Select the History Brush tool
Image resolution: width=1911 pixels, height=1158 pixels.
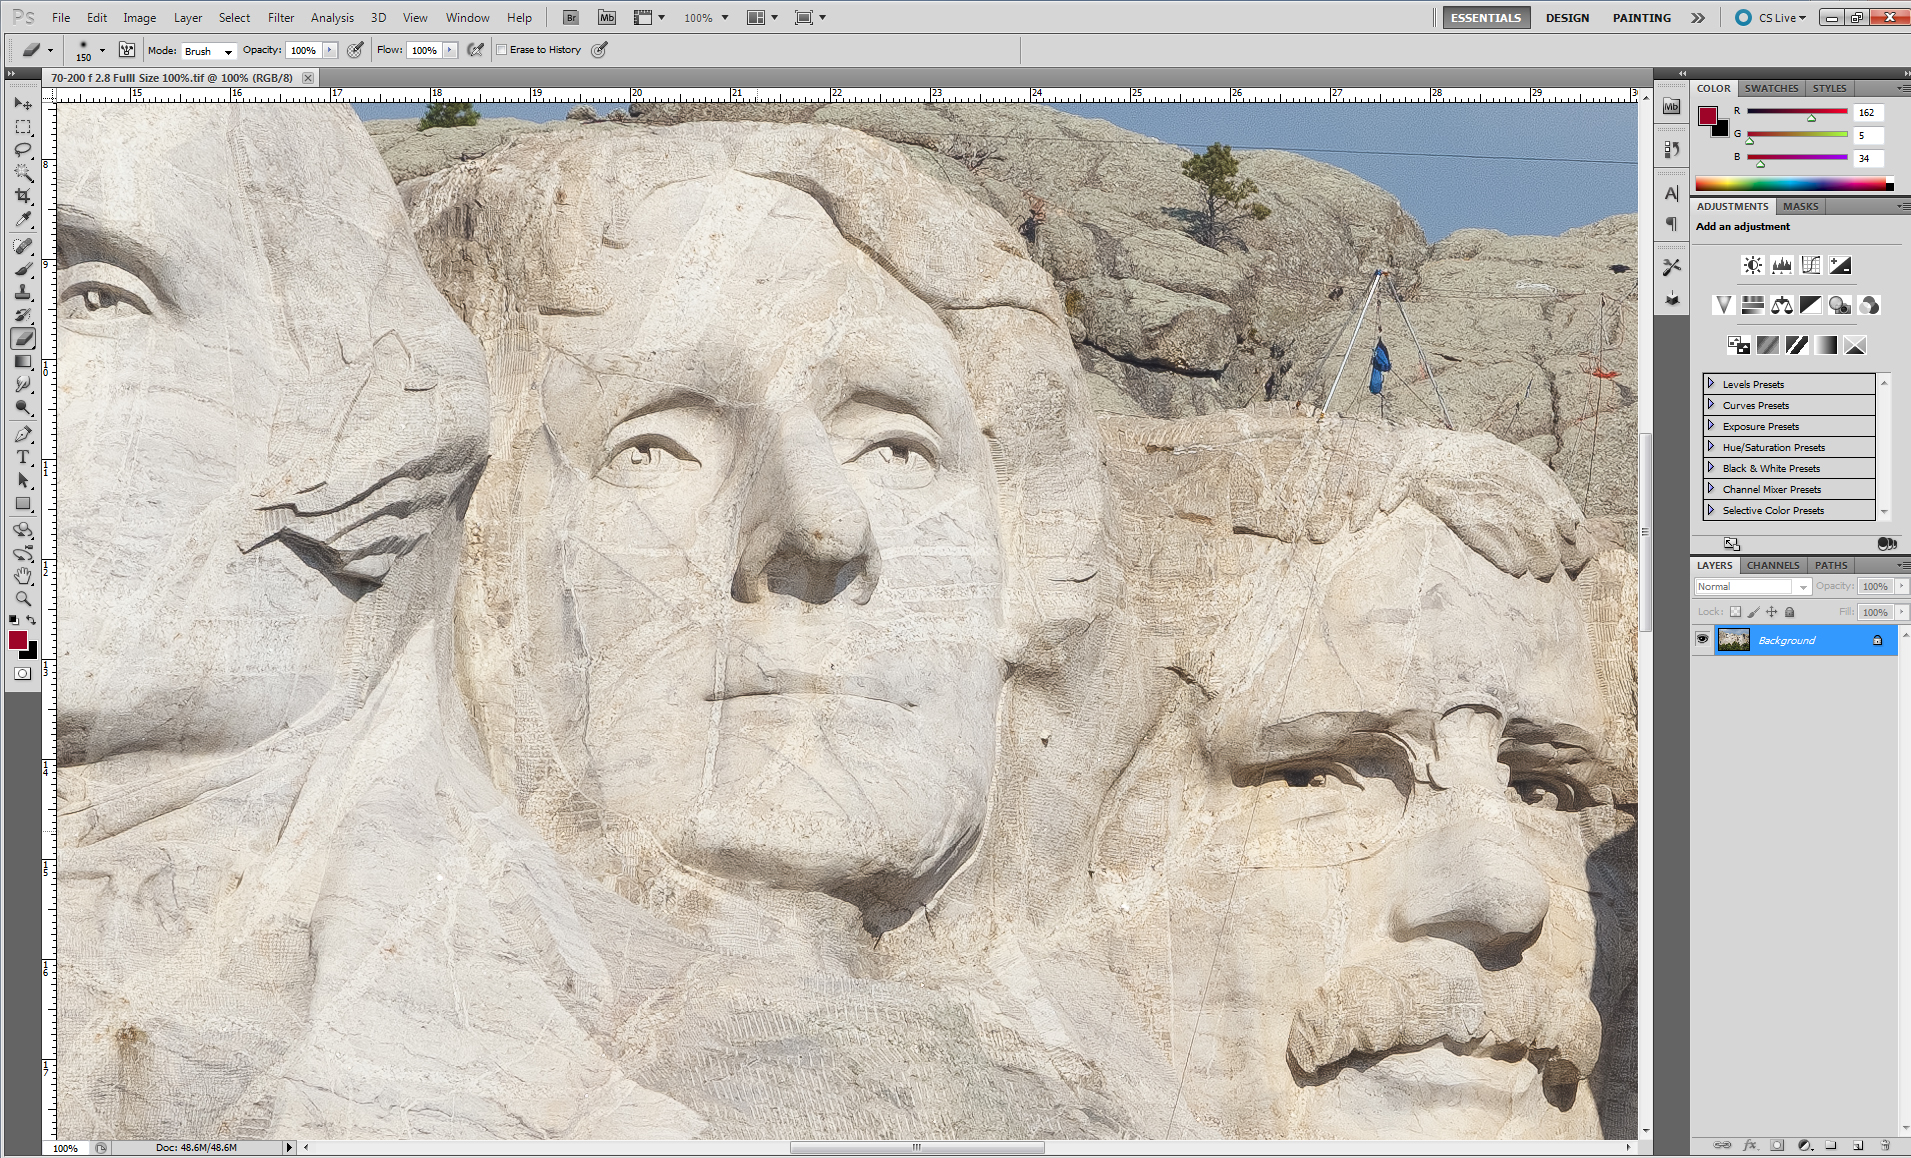click(x=23, y=315)
